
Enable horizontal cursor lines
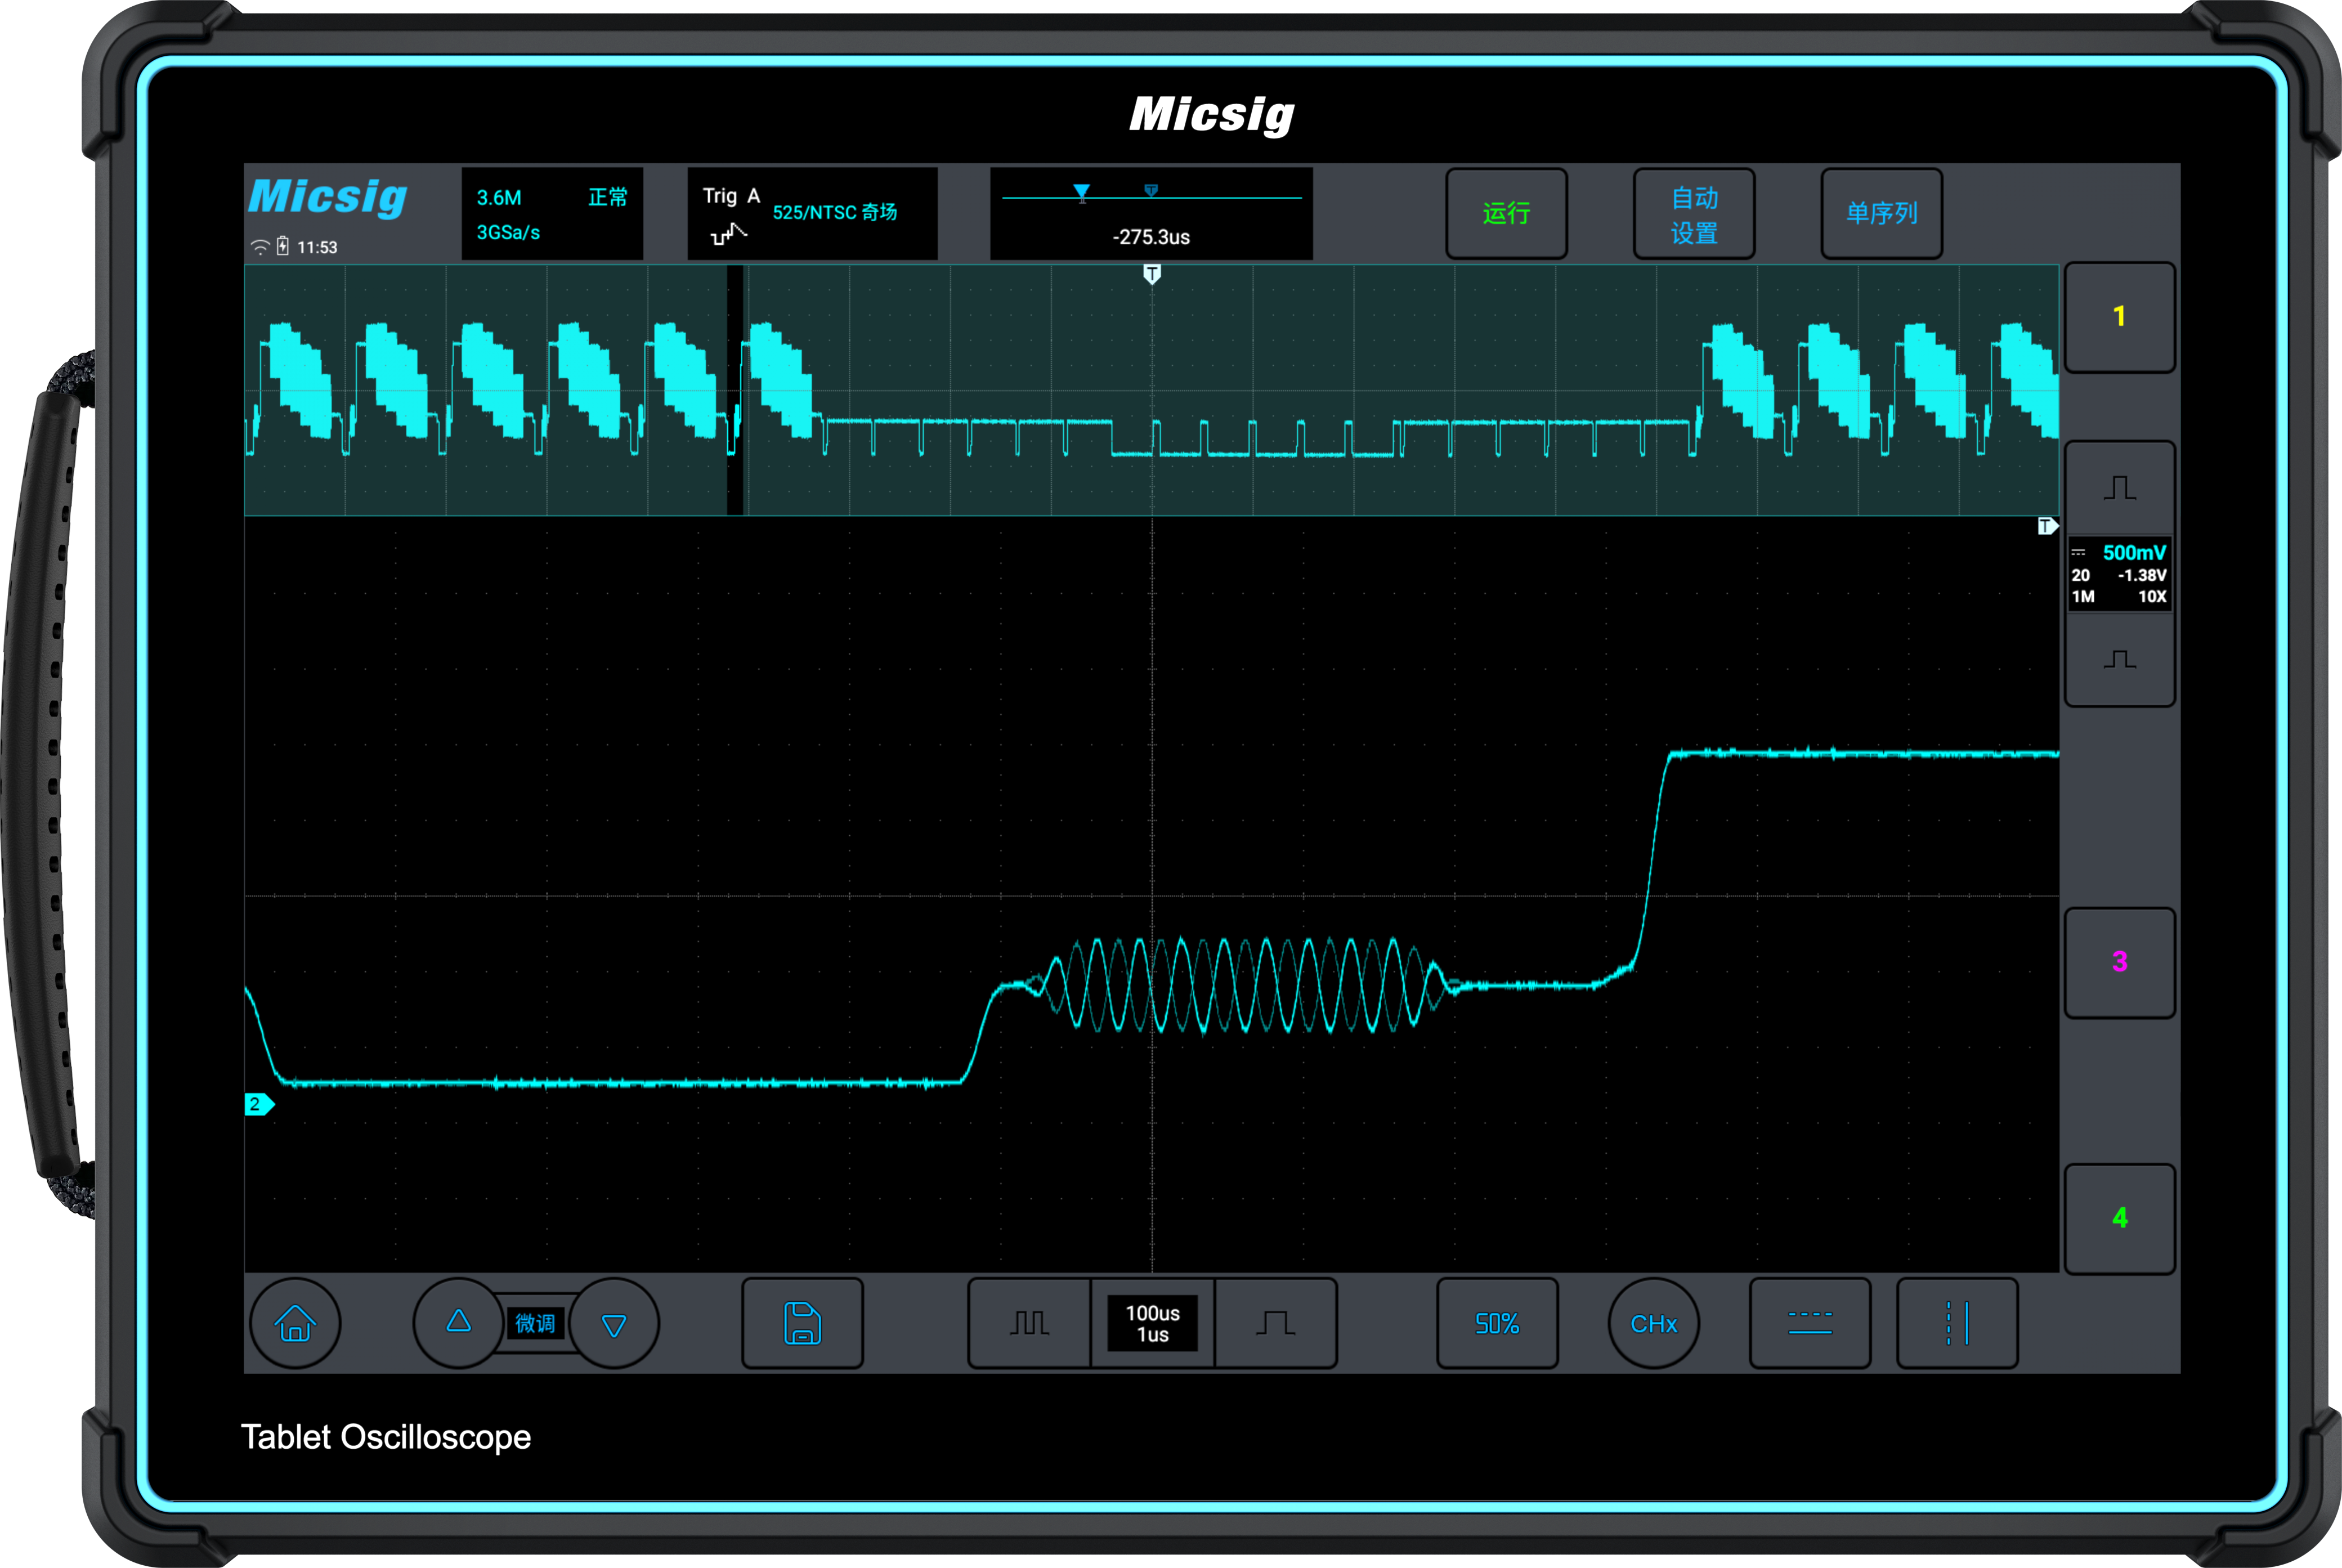[x=1809, y=1323]
